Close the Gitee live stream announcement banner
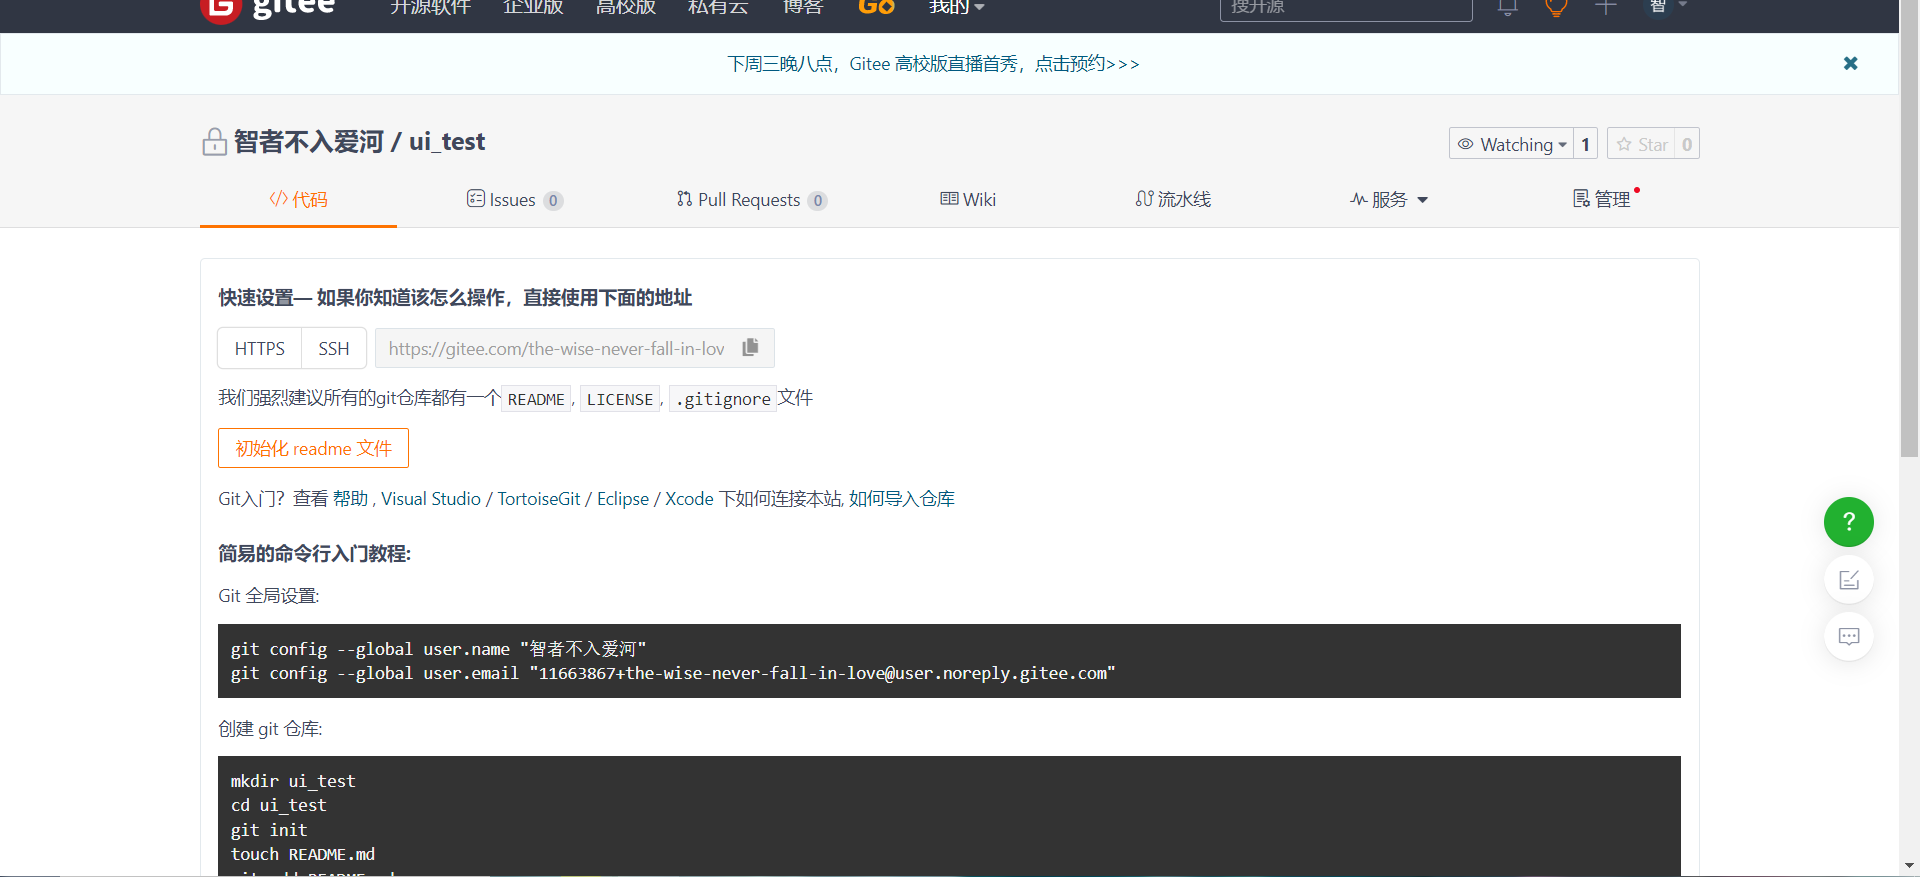Viewport: 1920px width, 877px height. pyautogui.click(x=1850, y=63)
